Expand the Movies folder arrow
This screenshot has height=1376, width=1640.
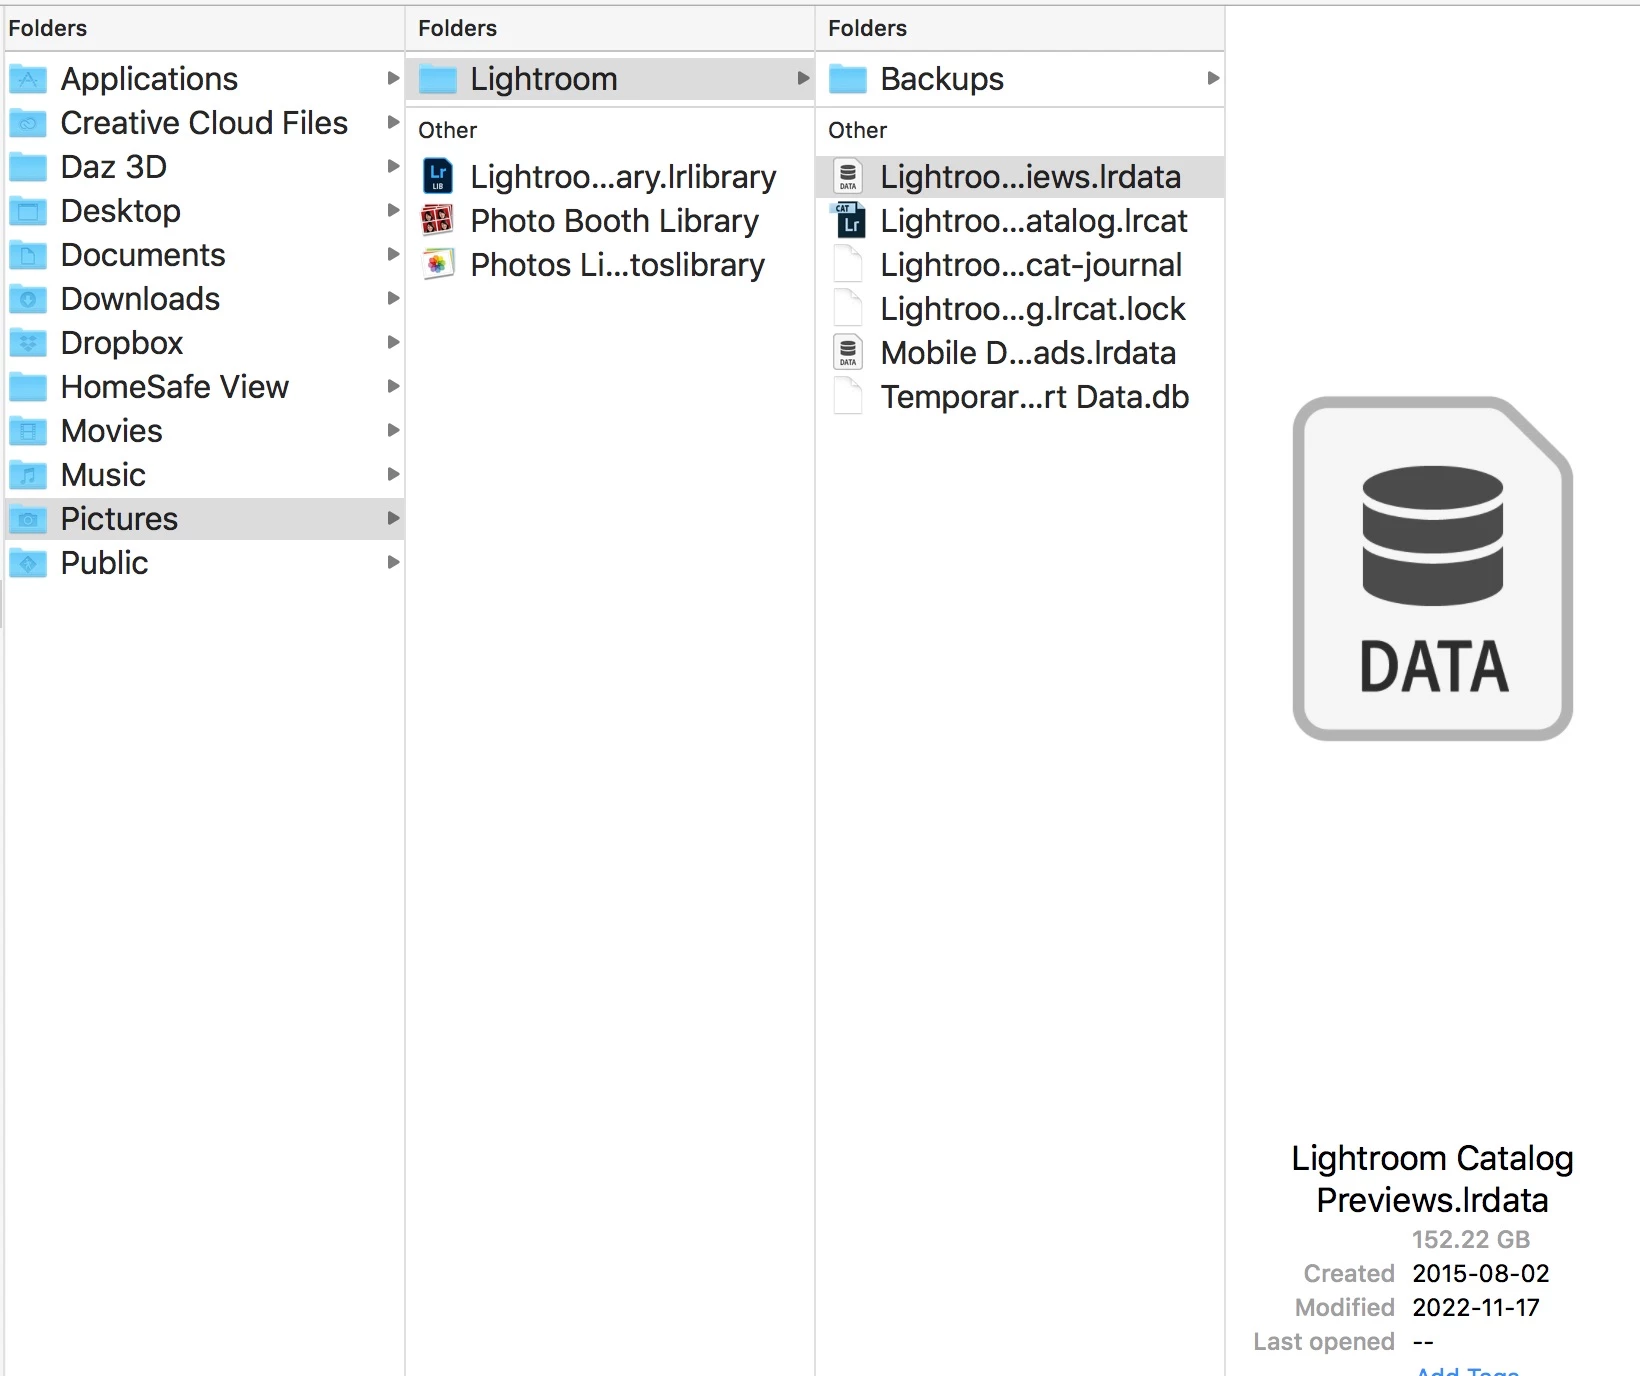393,430
